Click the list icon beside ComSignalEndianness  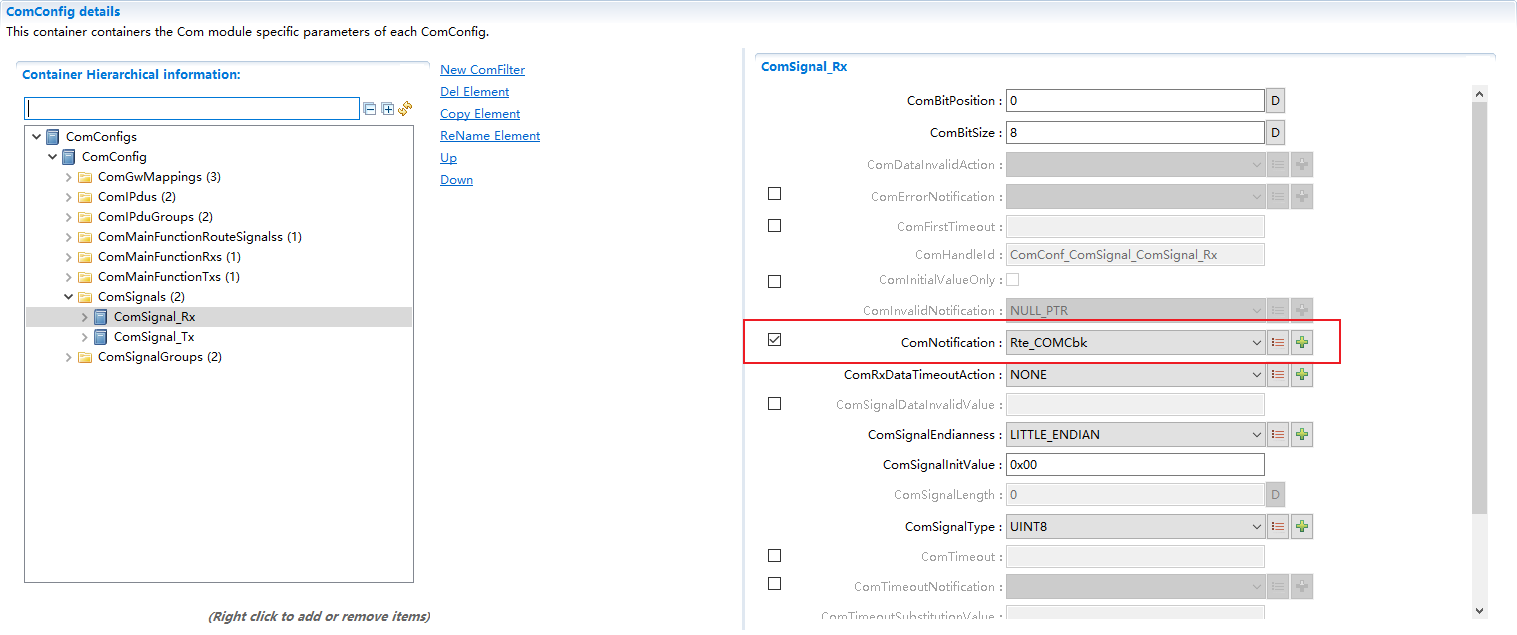coord(1277,435)
